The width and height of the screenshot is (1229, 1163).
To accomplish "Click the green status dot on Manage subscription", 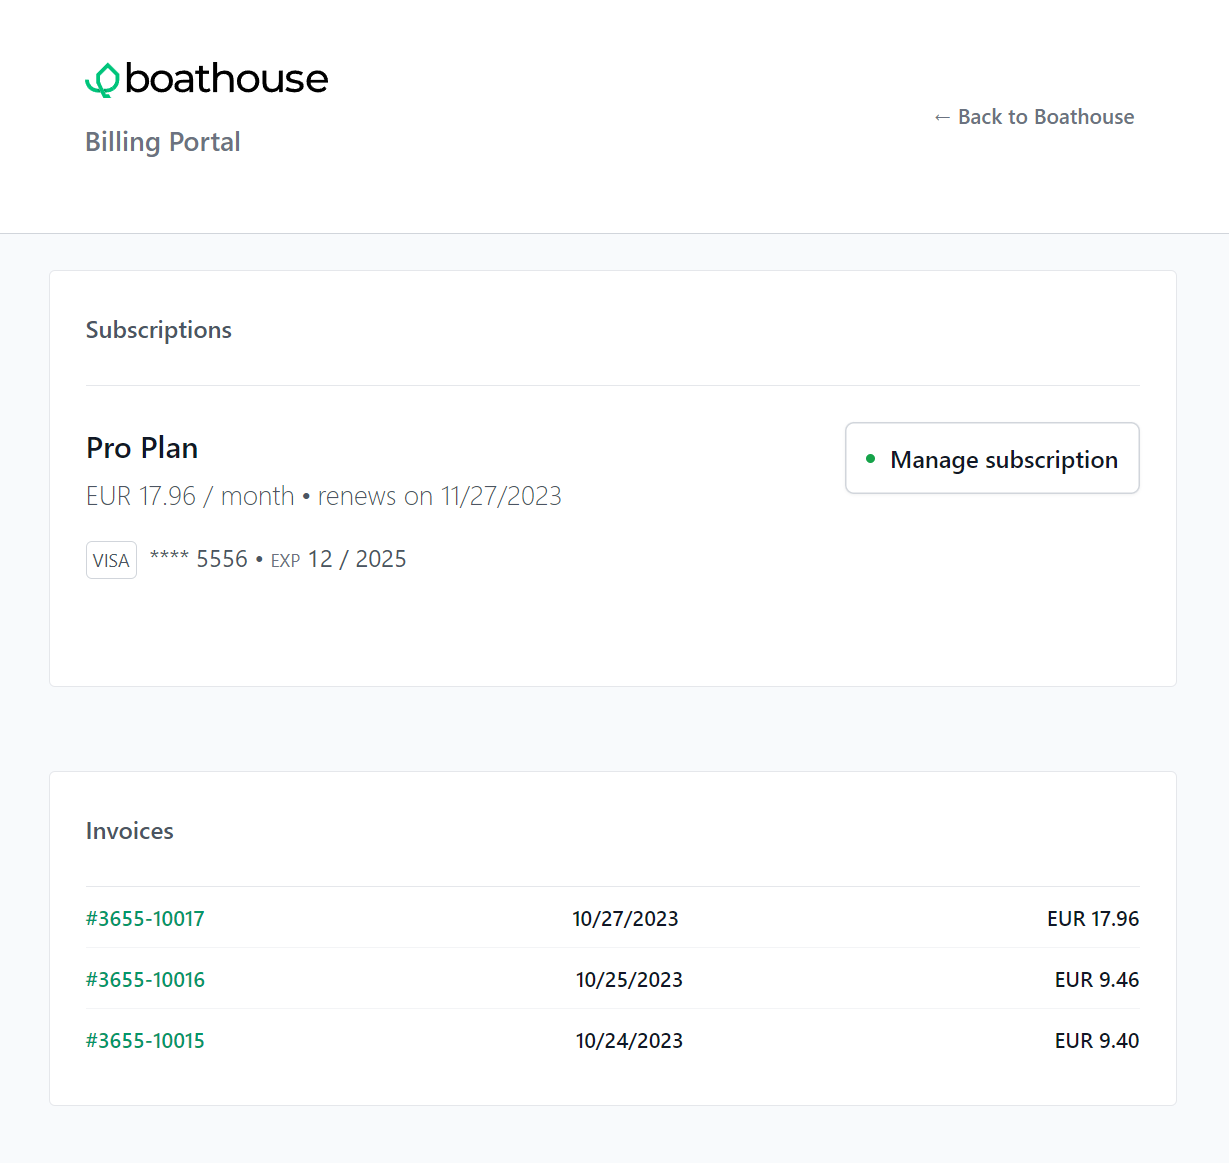I will click(871, 459).
